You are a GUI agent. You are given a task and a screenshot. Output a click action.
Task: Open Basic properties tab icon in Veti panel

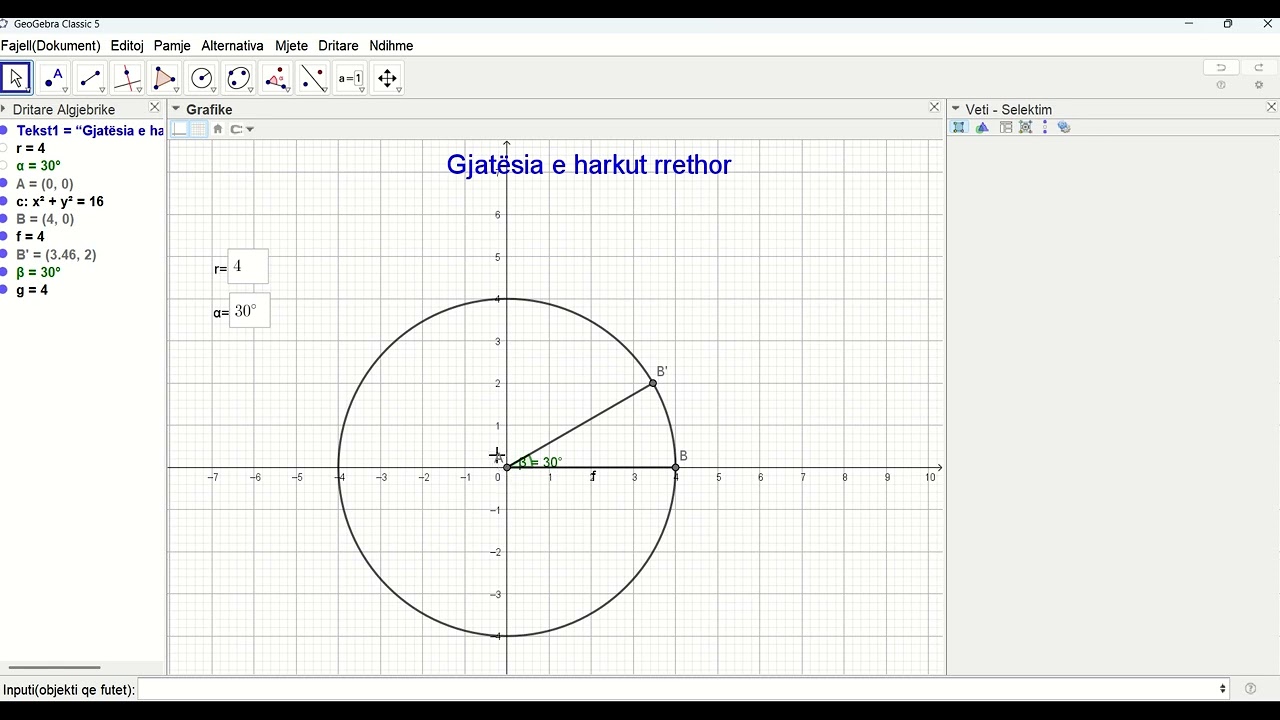959,127
